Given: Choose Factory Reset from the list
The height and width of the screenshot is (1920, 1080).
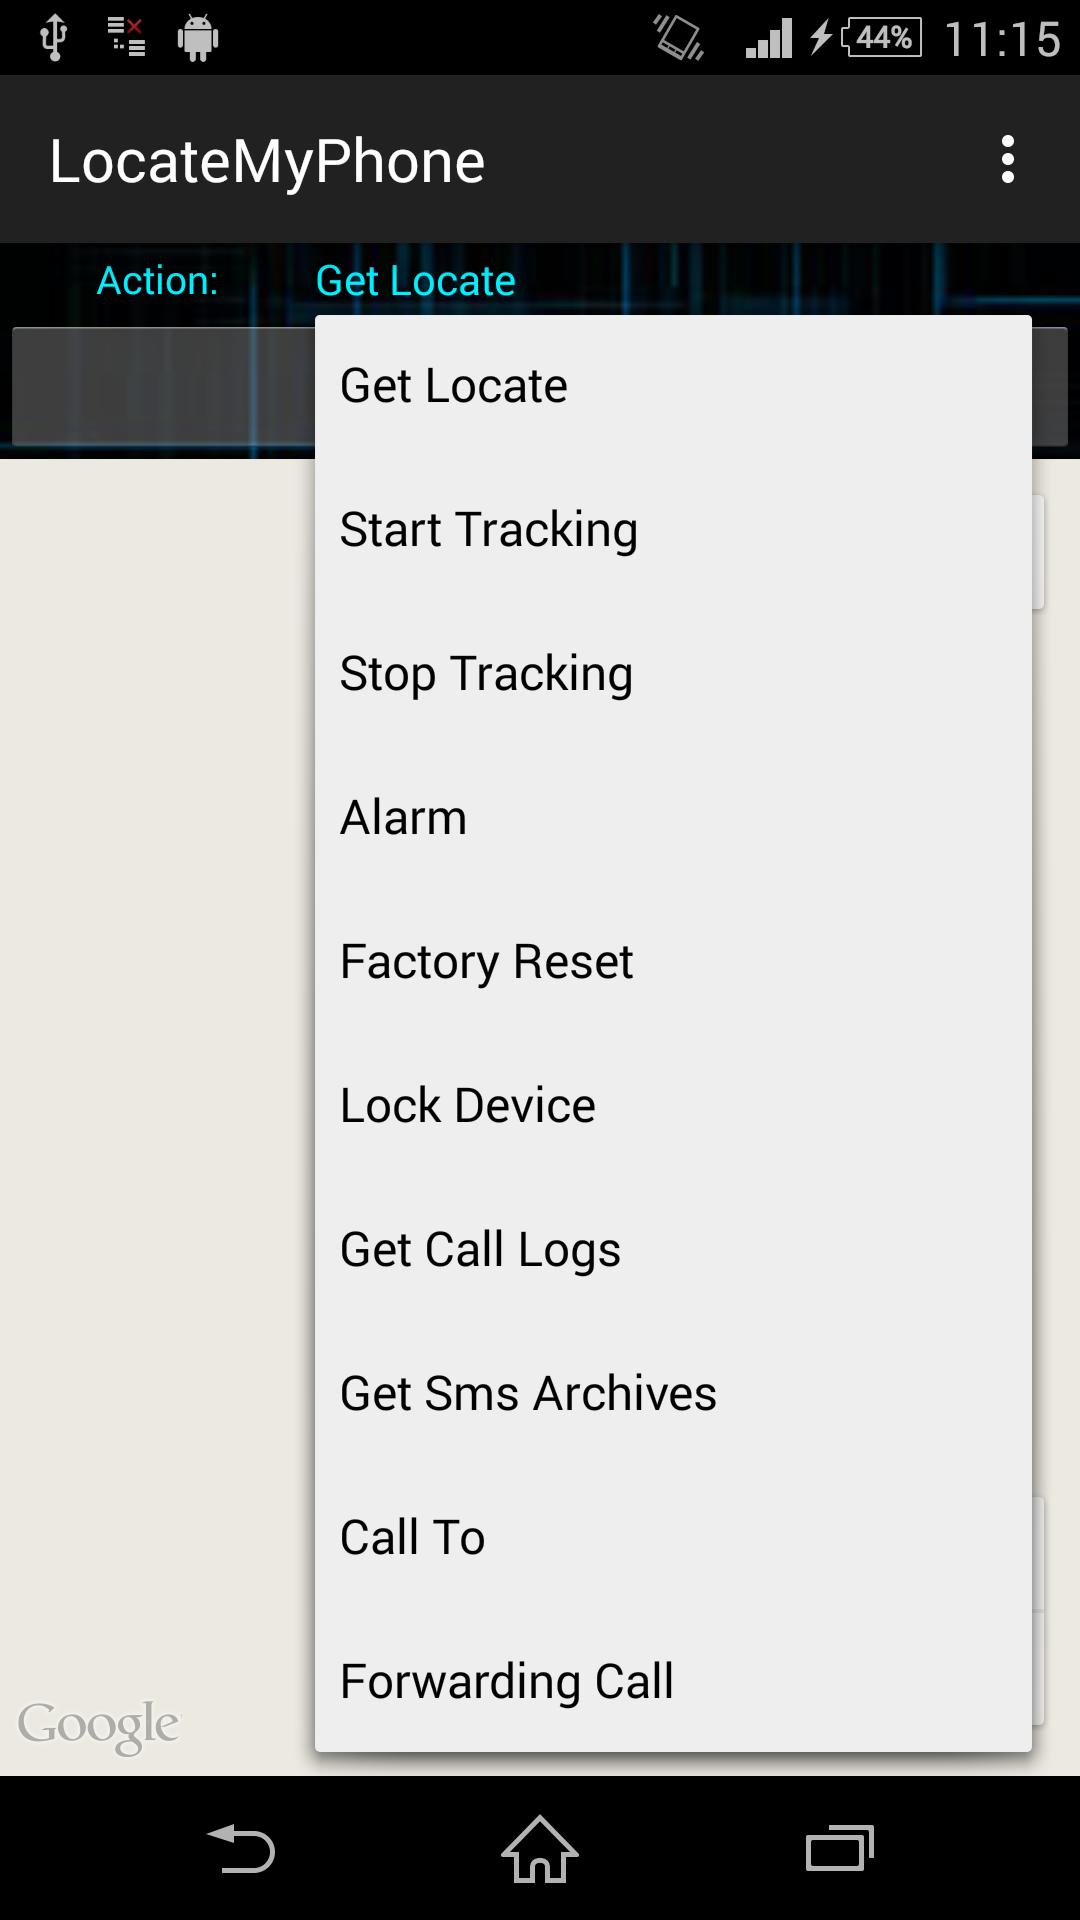Looking at the screenshot, I should click(x=672, y=962).
